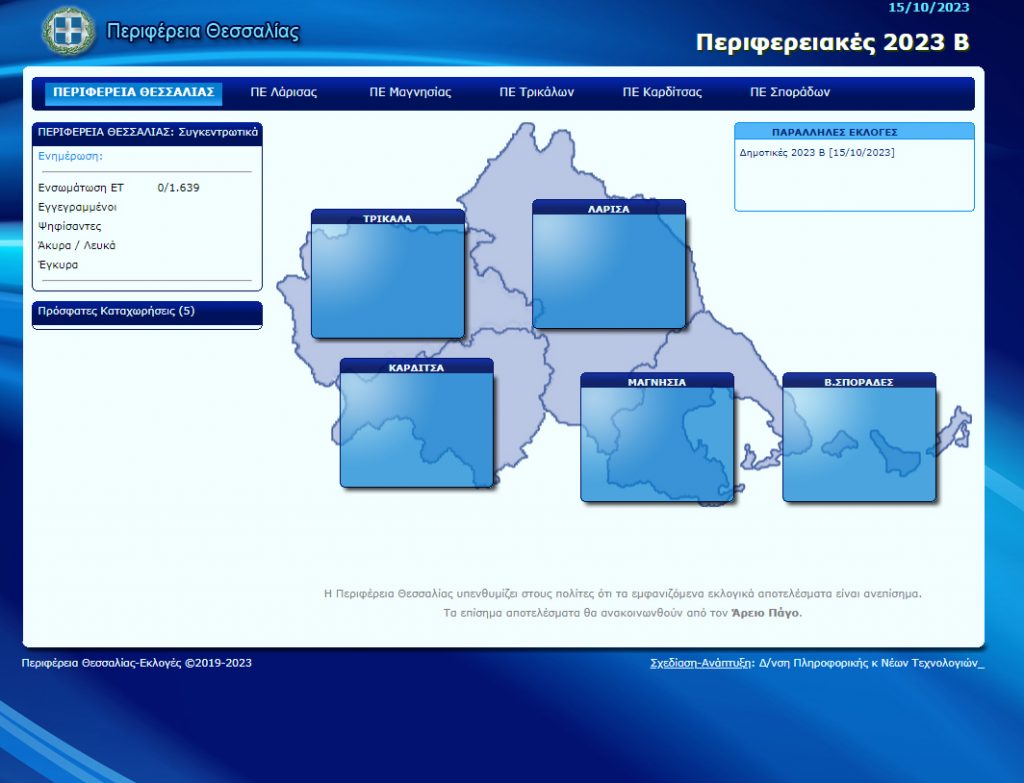This screenshot has height=783, width=1024.
Task: Select the ΜΑΓΝΗΣΙΑ map panel
Action: coord(657,438)
